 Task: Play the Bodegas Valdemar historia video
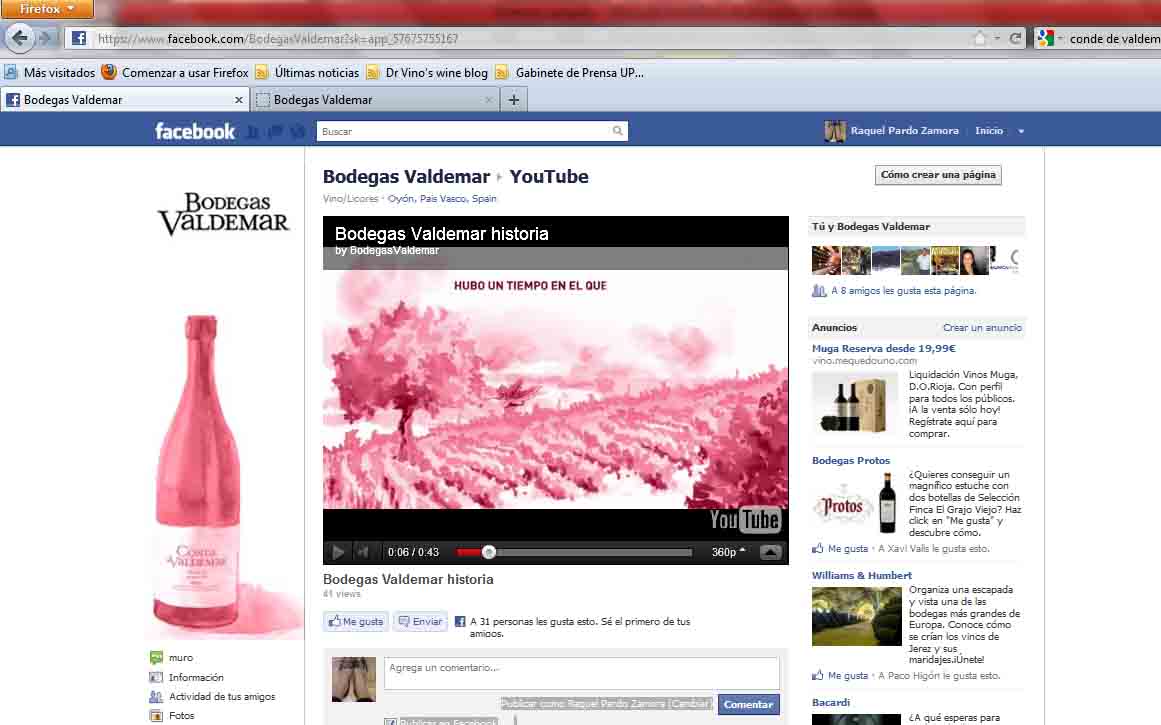(338, 552)
